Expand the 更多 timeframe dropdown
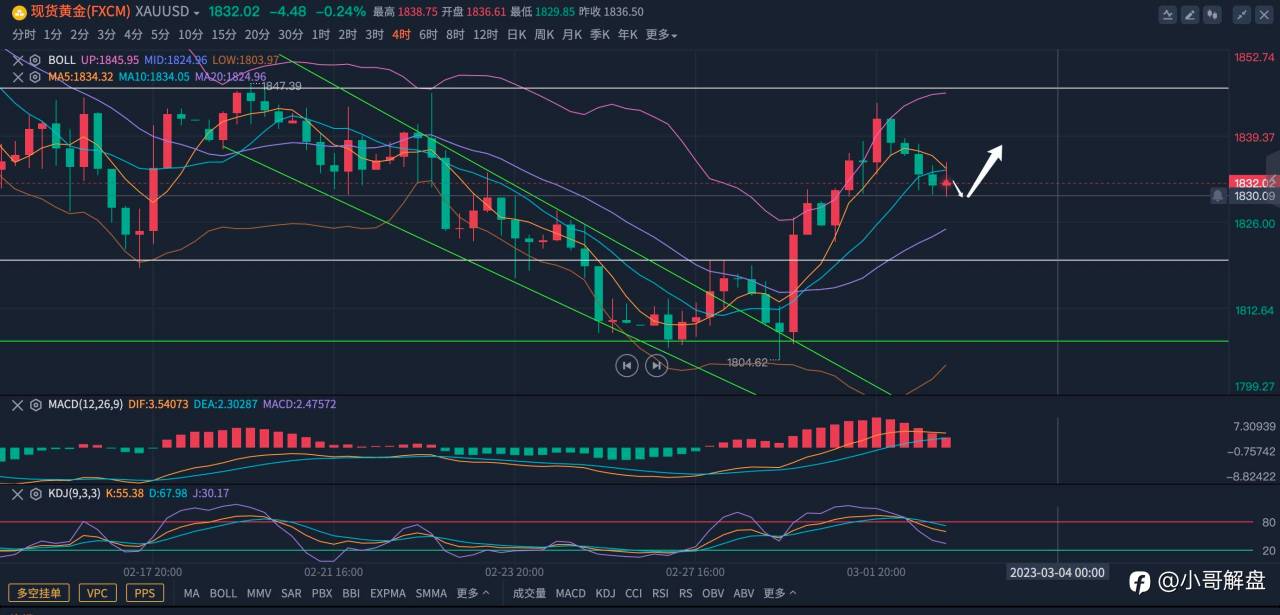The image size is (1280, 615). [661, 35]
